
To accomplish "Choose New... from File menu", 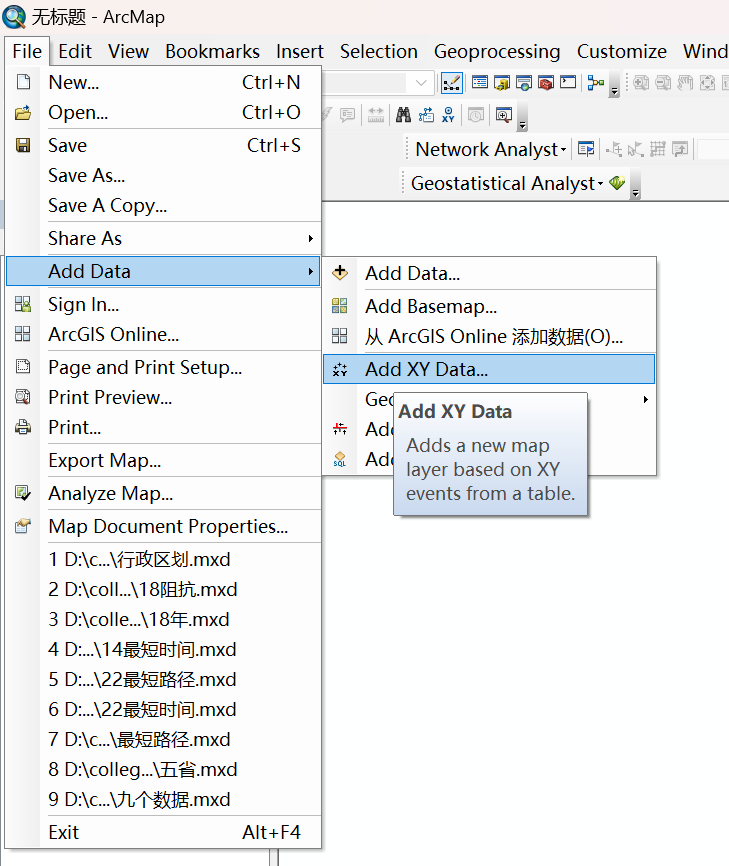I will (x=163, y=82).
